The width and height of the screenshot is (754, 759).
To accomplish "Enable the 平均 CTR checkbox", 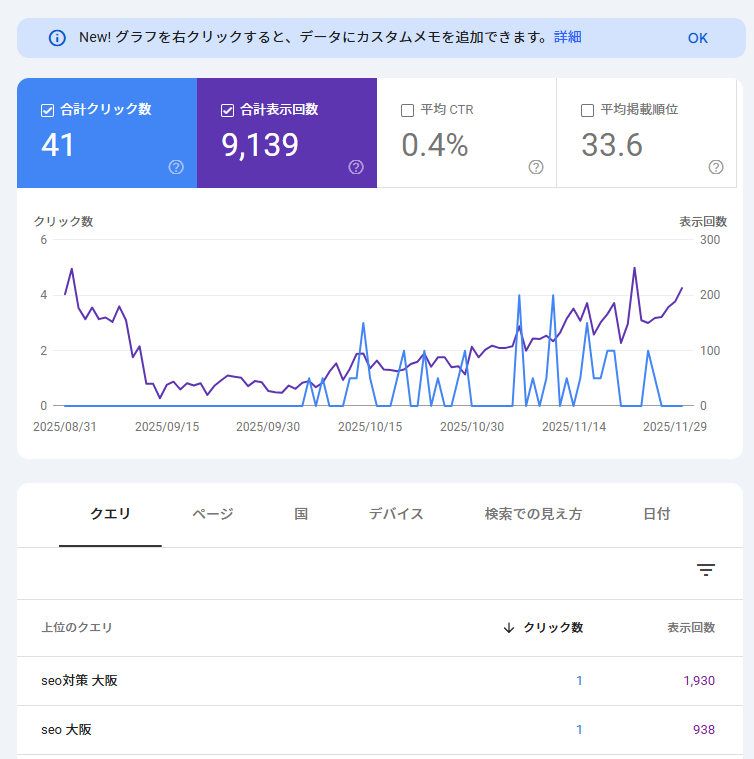I will (x=407, y=110).
